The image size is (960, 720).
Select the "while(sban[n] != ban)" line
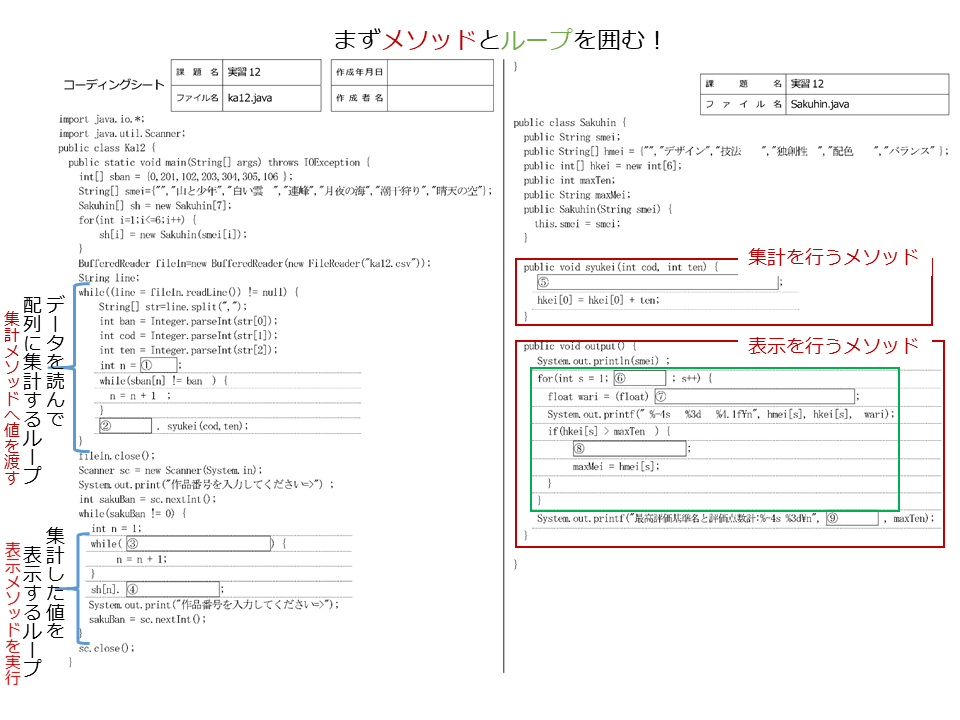pyautogui.click(x=163, y=381)
